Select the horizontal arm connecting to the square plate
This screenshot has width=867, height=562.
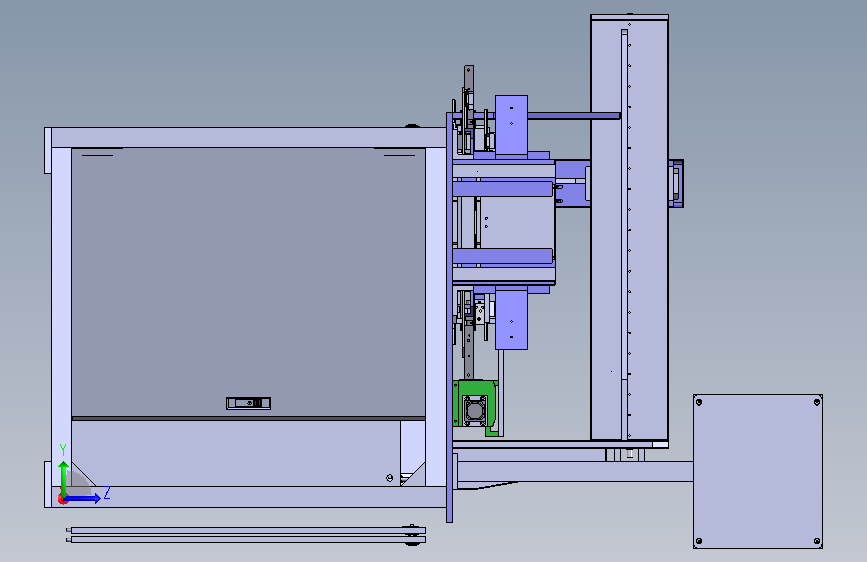point(575,471)
